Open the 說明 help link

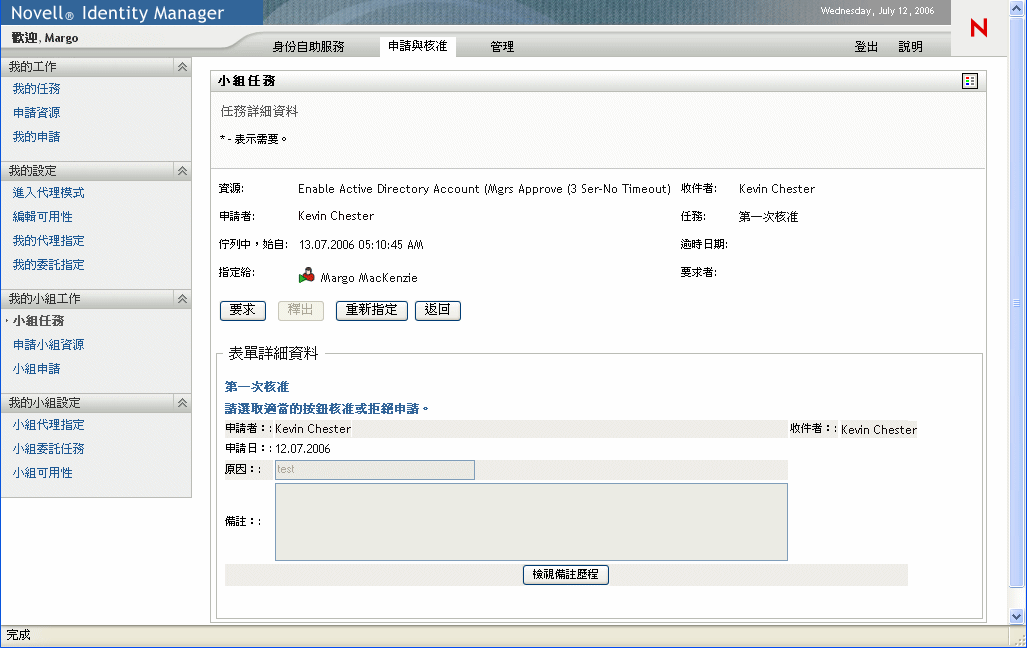click(910, 47)
